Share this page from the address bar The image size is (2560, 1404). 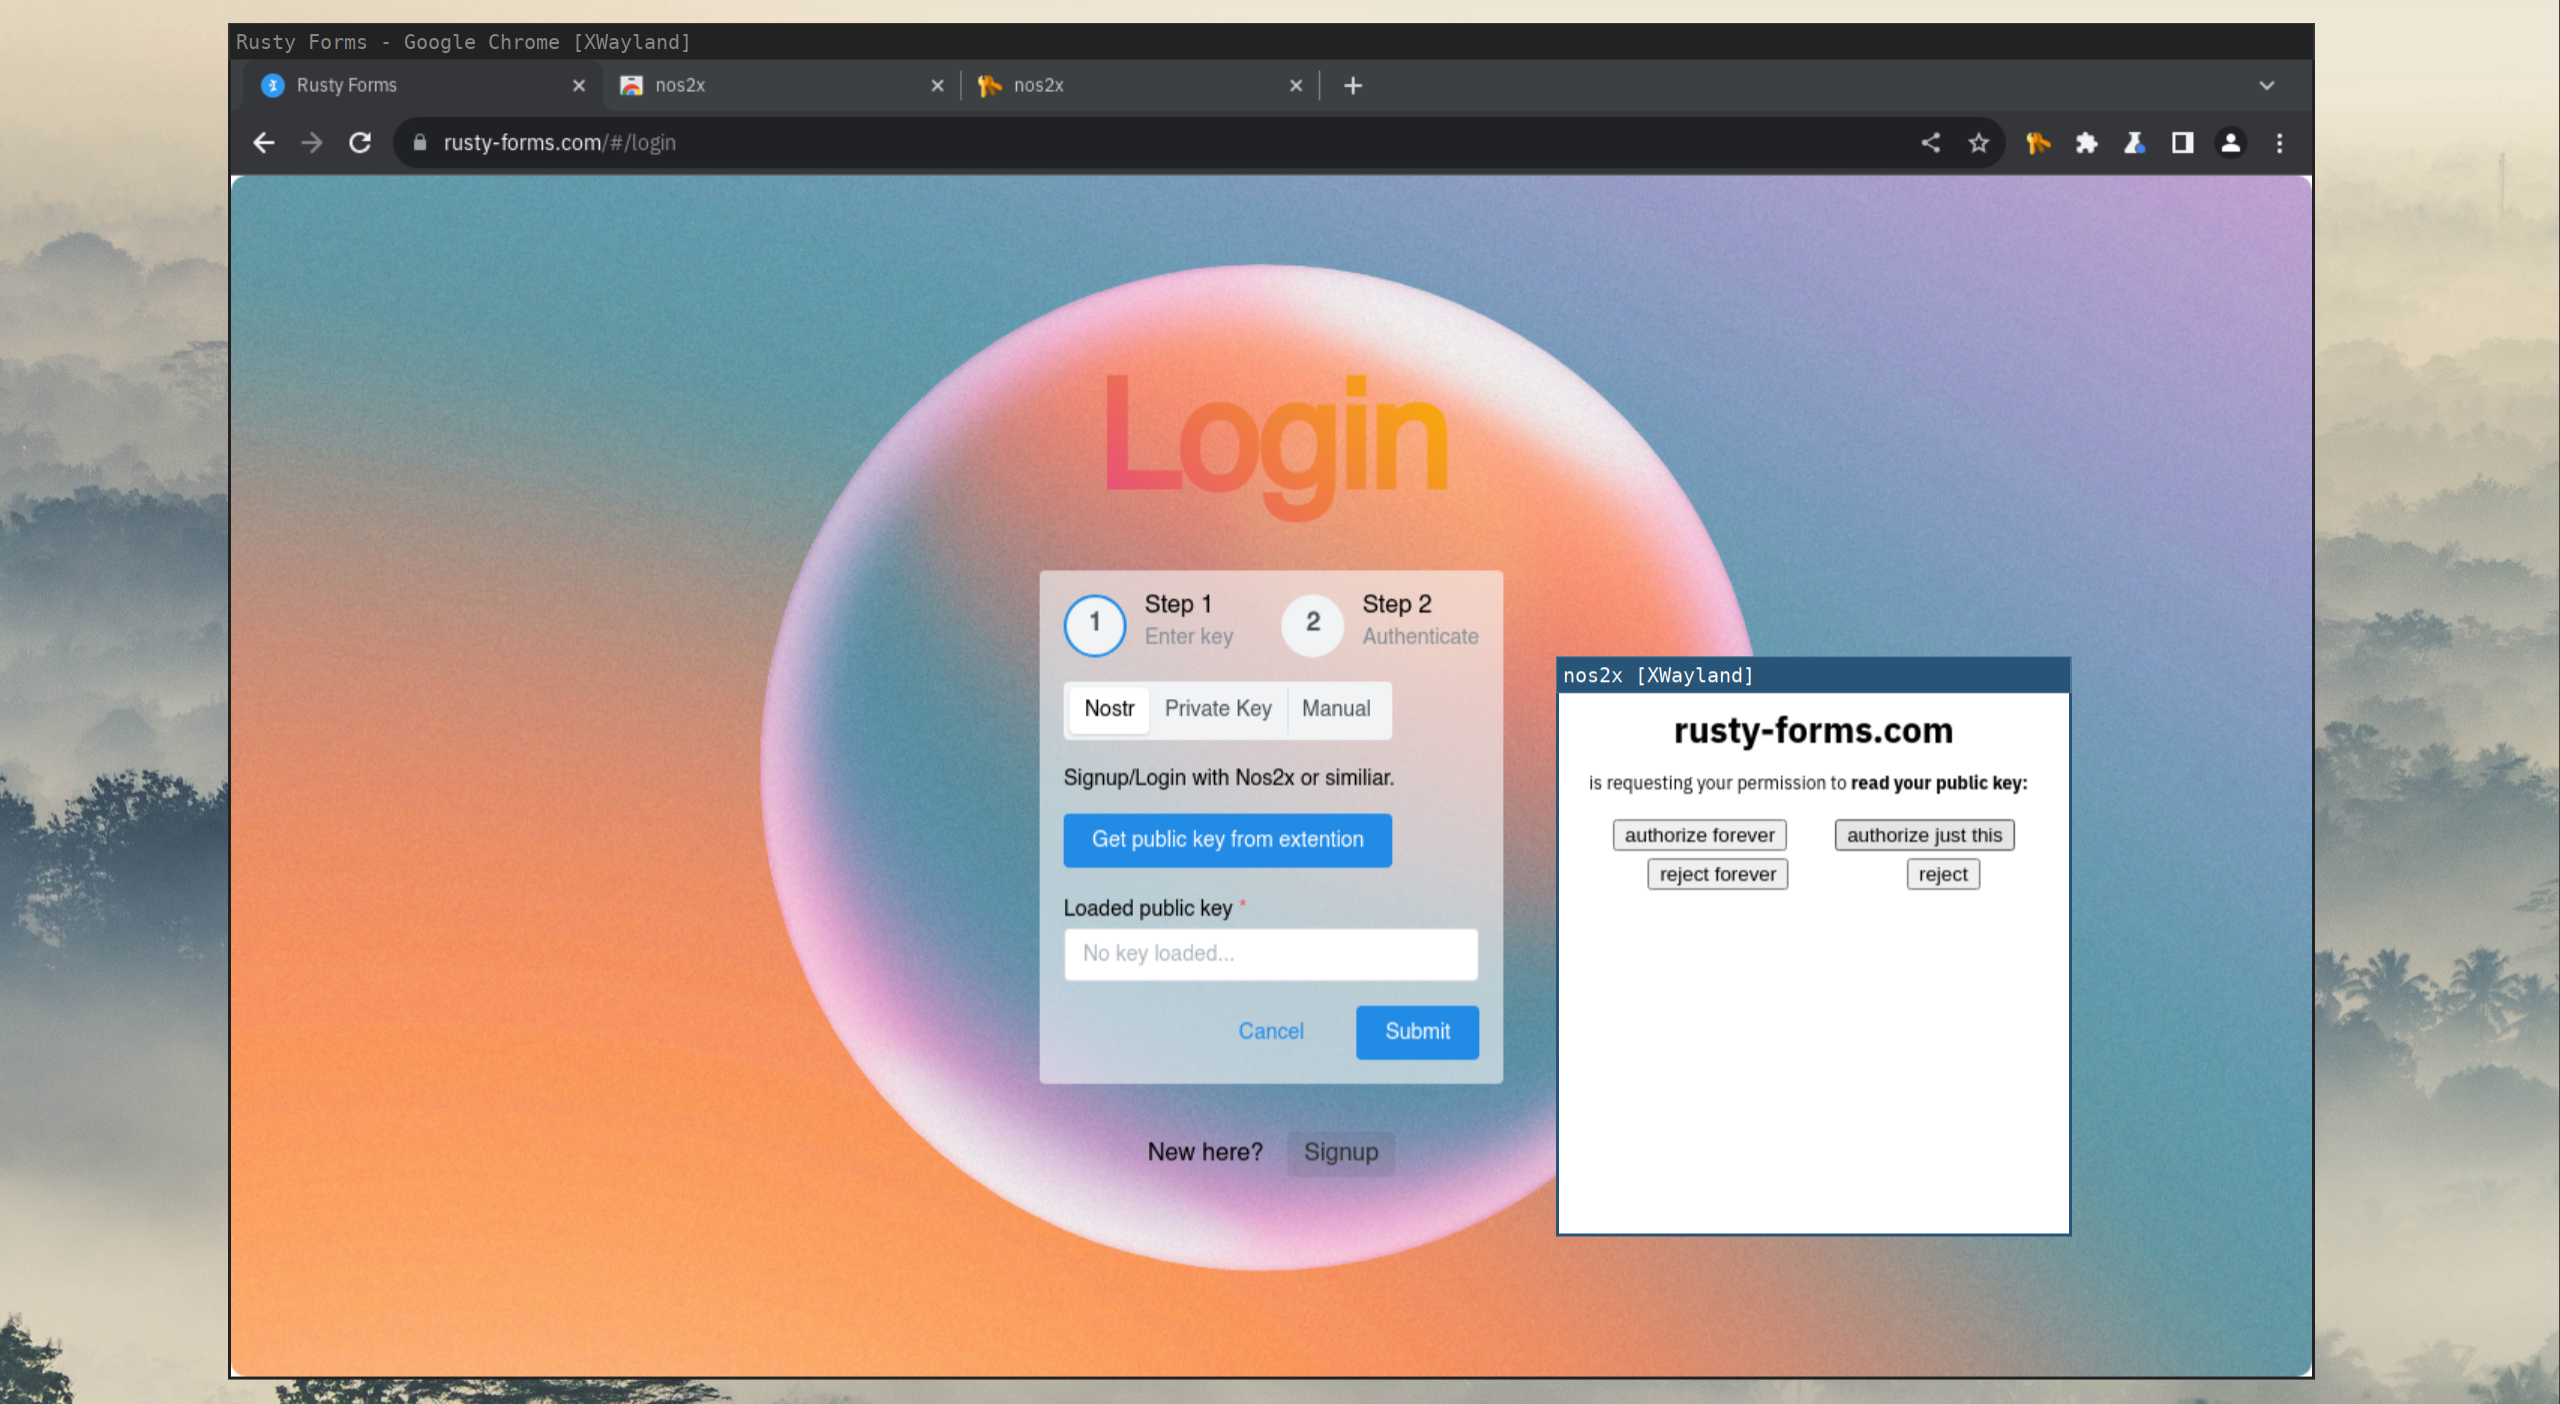coord(1931,143)
